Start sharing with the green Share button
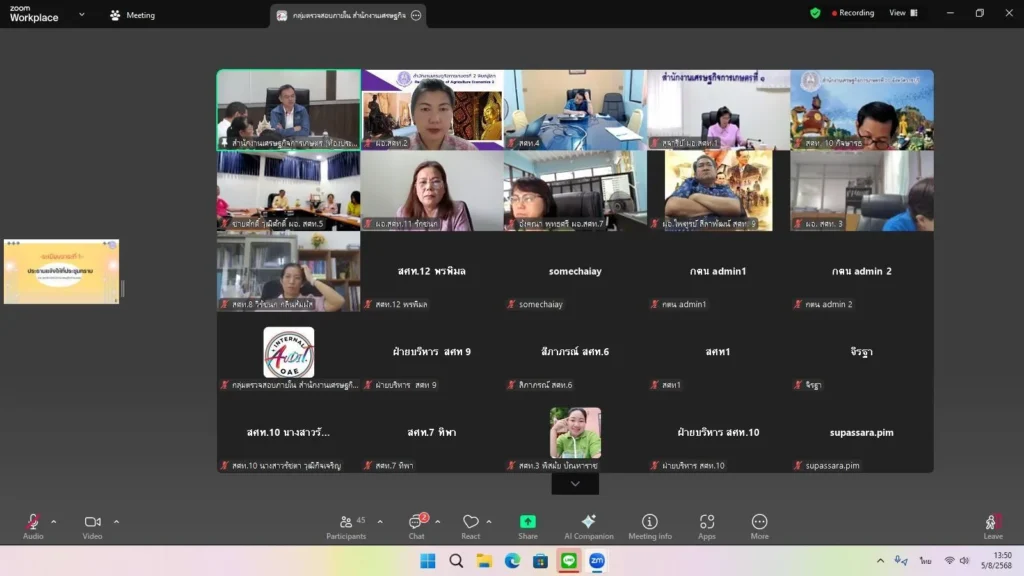 528,526
